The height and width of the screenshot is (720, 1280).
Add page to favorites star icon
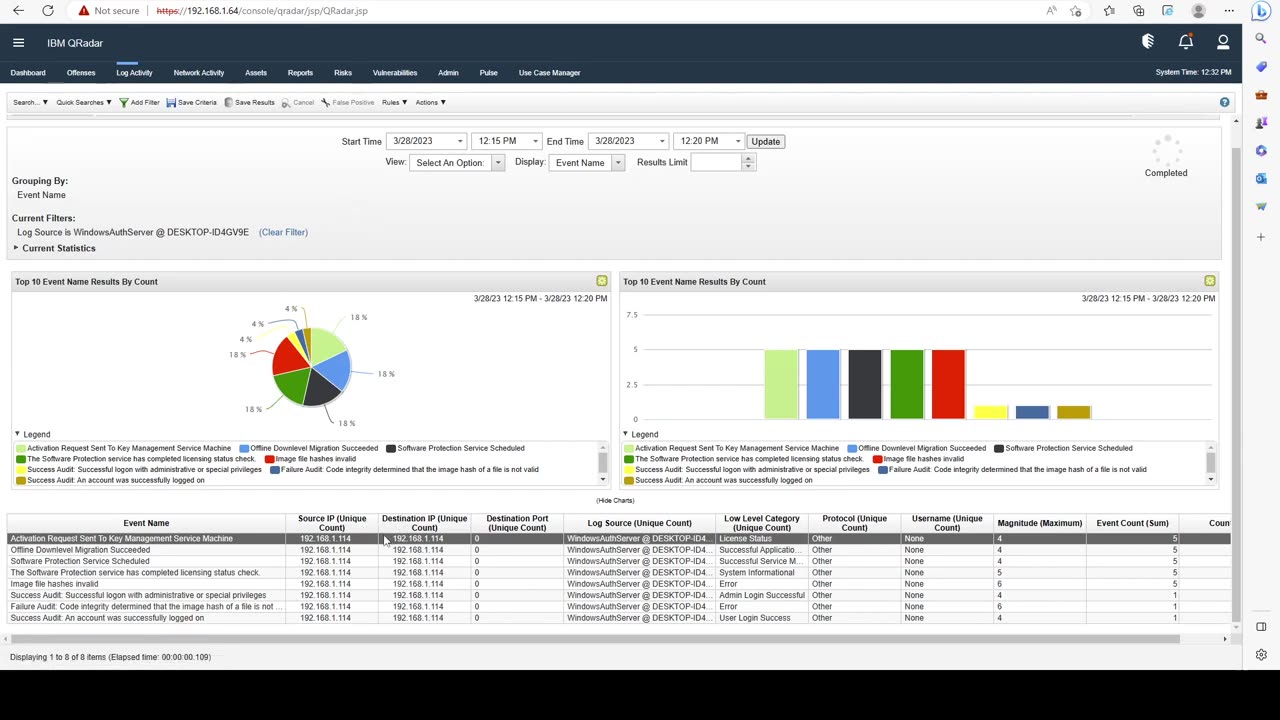point(1076,11)
